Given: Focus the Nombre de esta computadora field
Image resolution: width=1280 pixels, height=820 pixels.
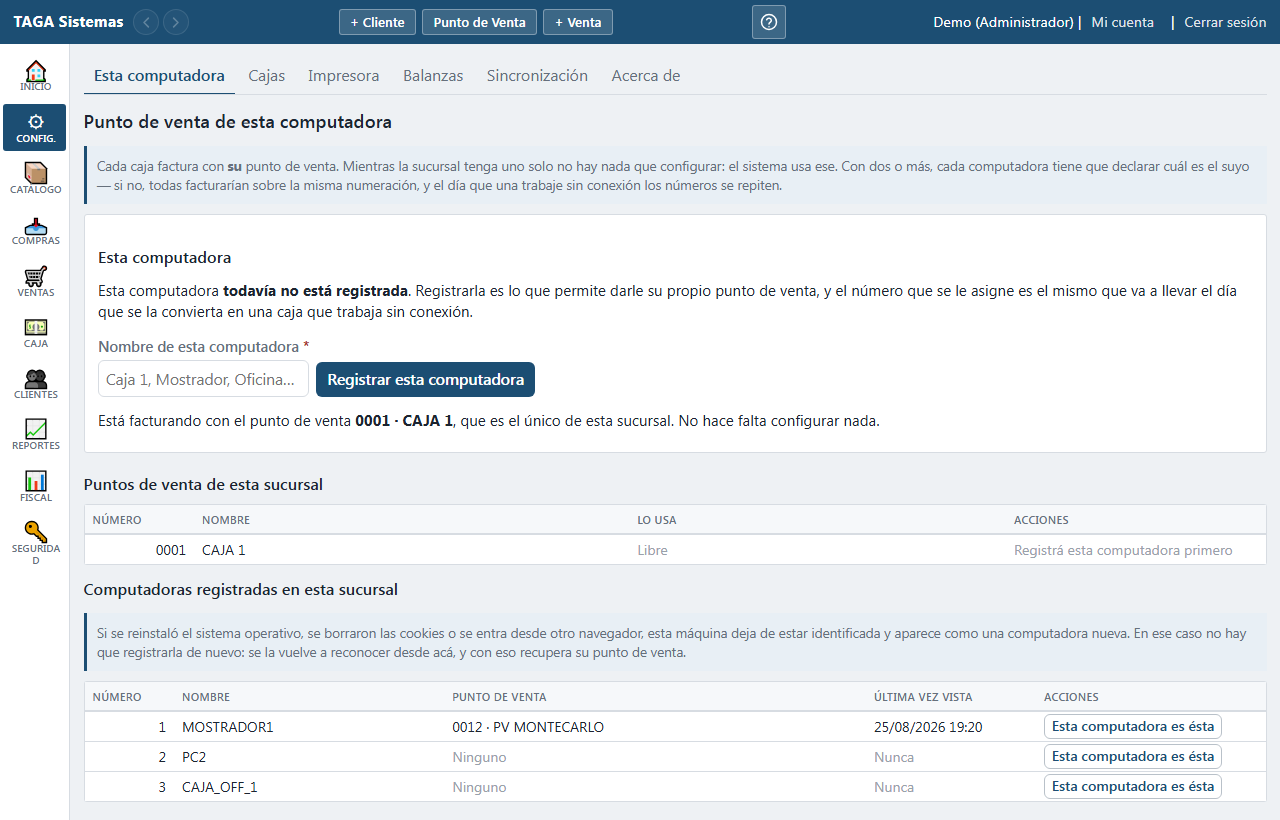Looking at the screenshot, I should pyautogui.click(x=204, y=380).
